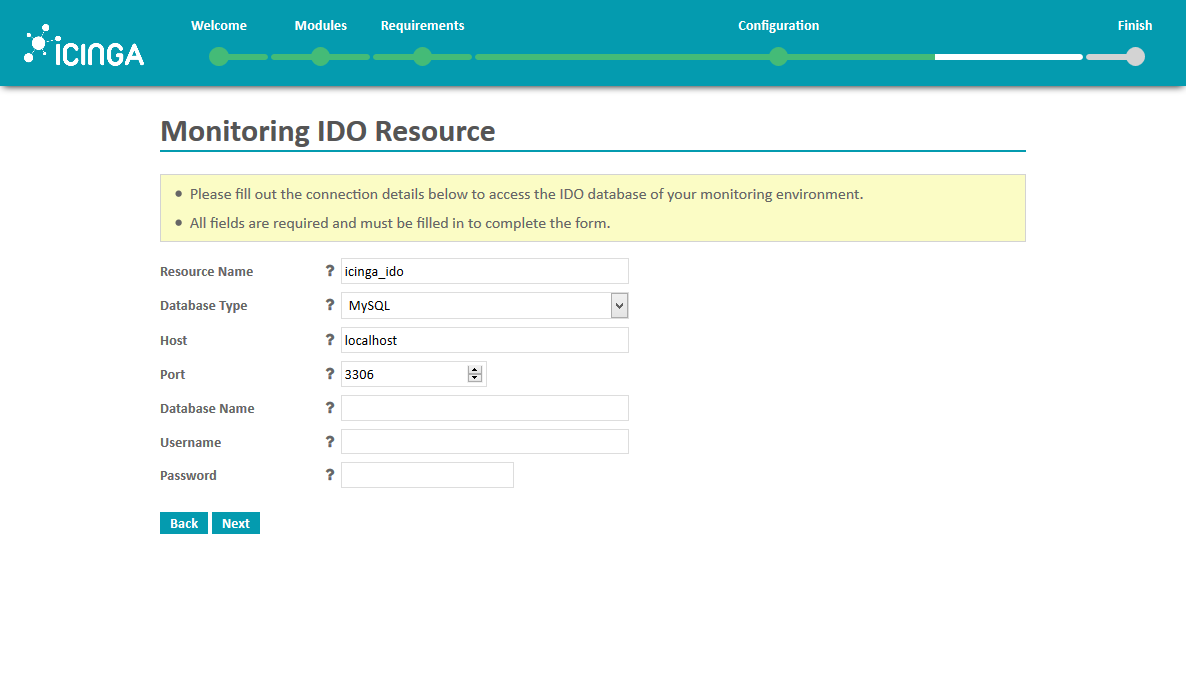Click the Modules progress dot
The height and width of the screenshot is (681, 1186).
tap(321, 57)
